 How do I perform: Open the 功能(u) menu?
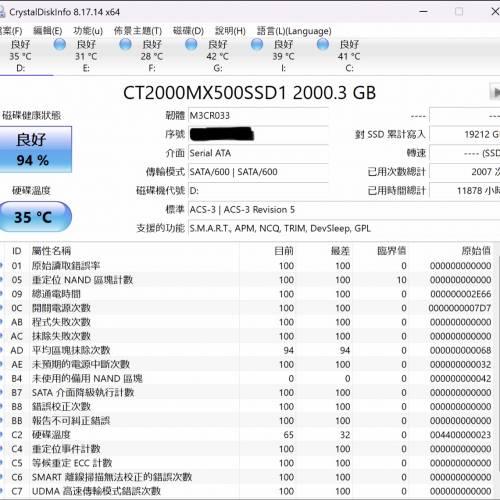click(x=88, y=31)
